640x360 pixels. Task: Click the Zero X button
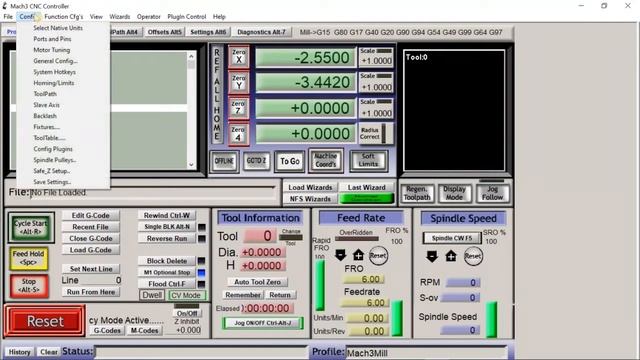tap(238, 56)
